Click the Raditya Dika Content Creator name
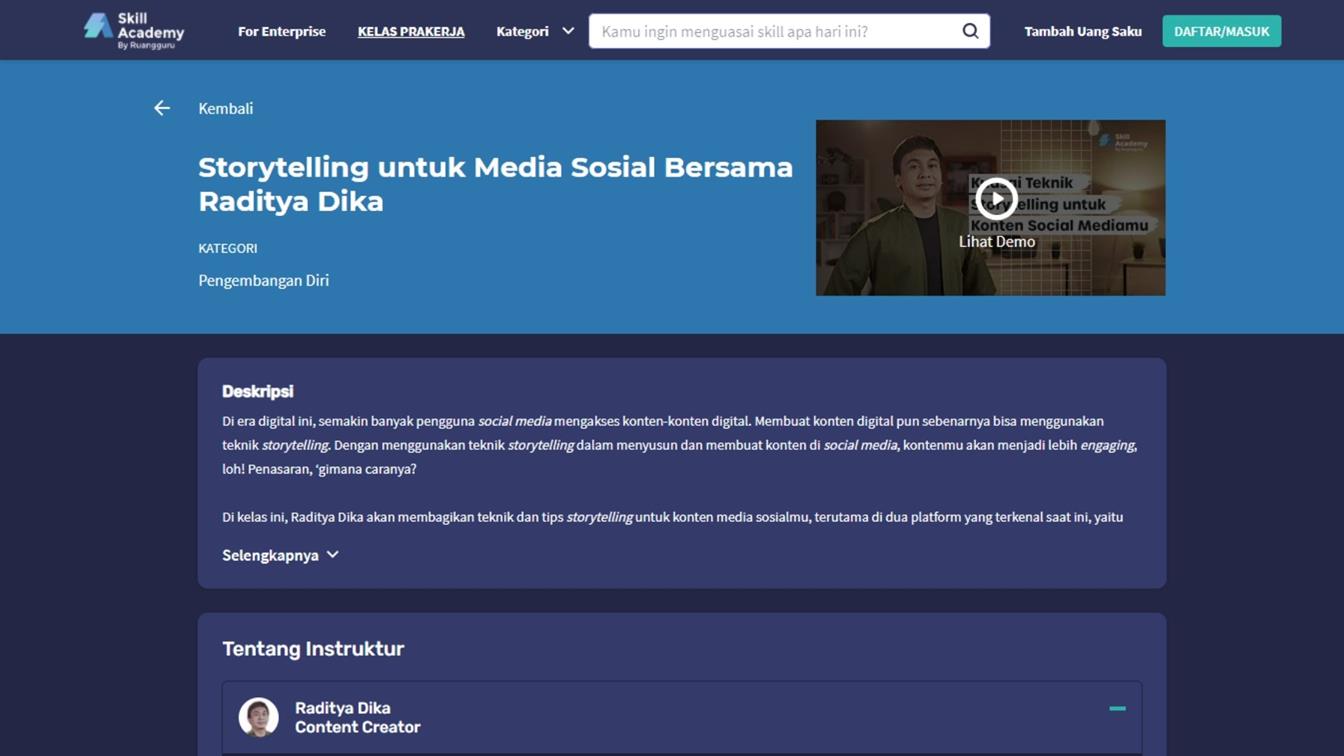 [x=357, y=717]
